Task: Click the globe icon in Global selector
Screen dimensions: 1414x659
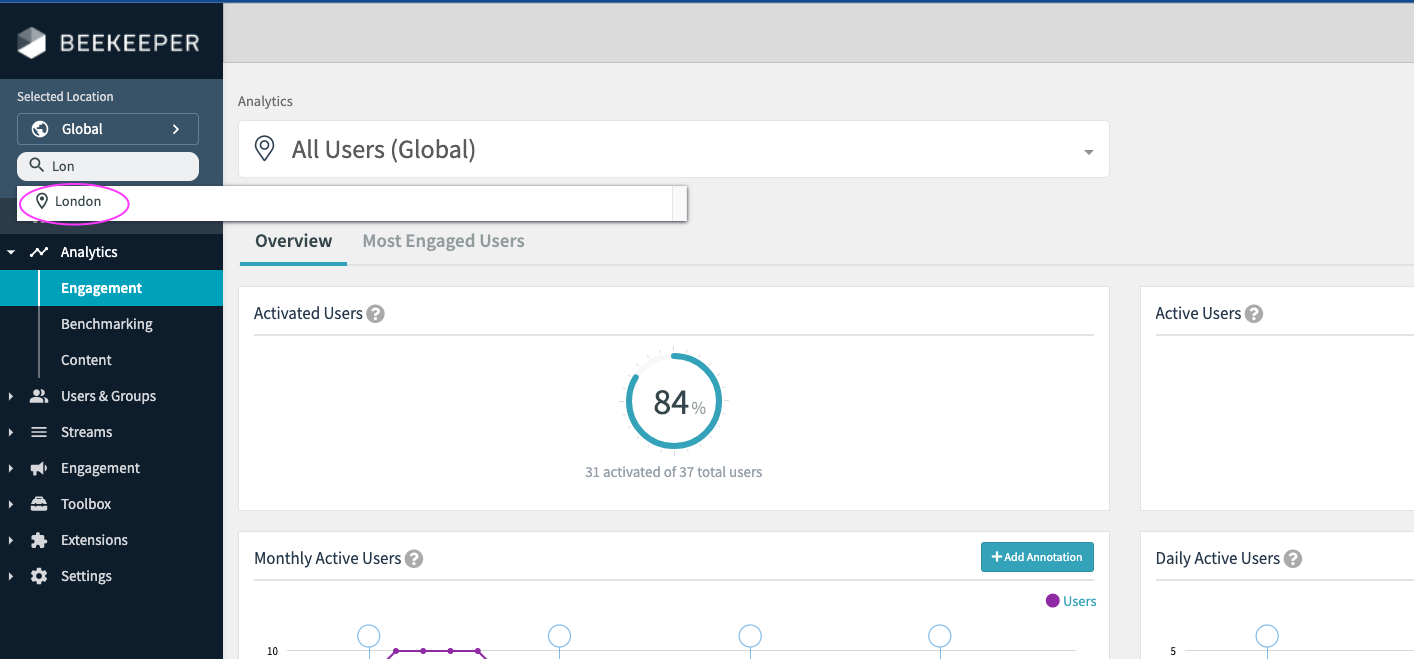Action: coord(41,129)
